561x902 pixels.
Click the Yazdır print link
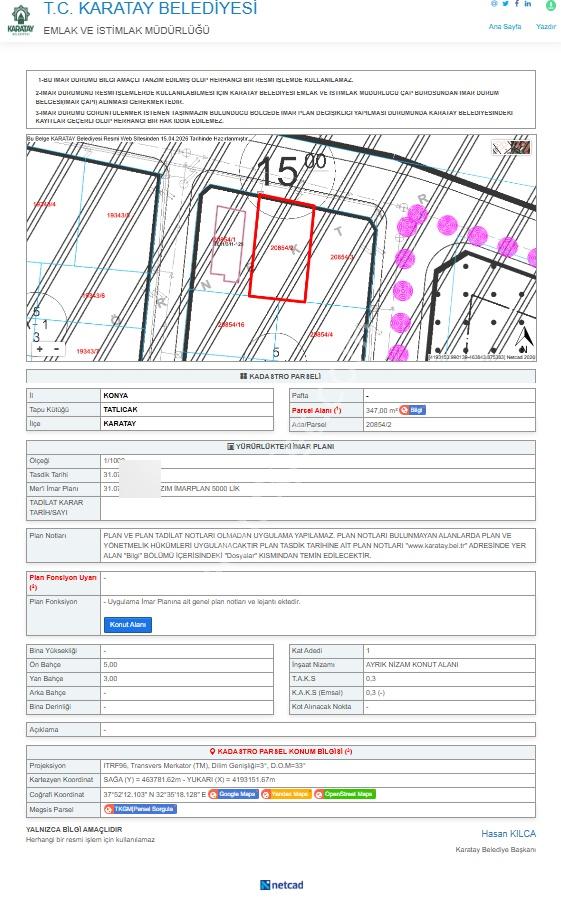click(x=546, y=26)
